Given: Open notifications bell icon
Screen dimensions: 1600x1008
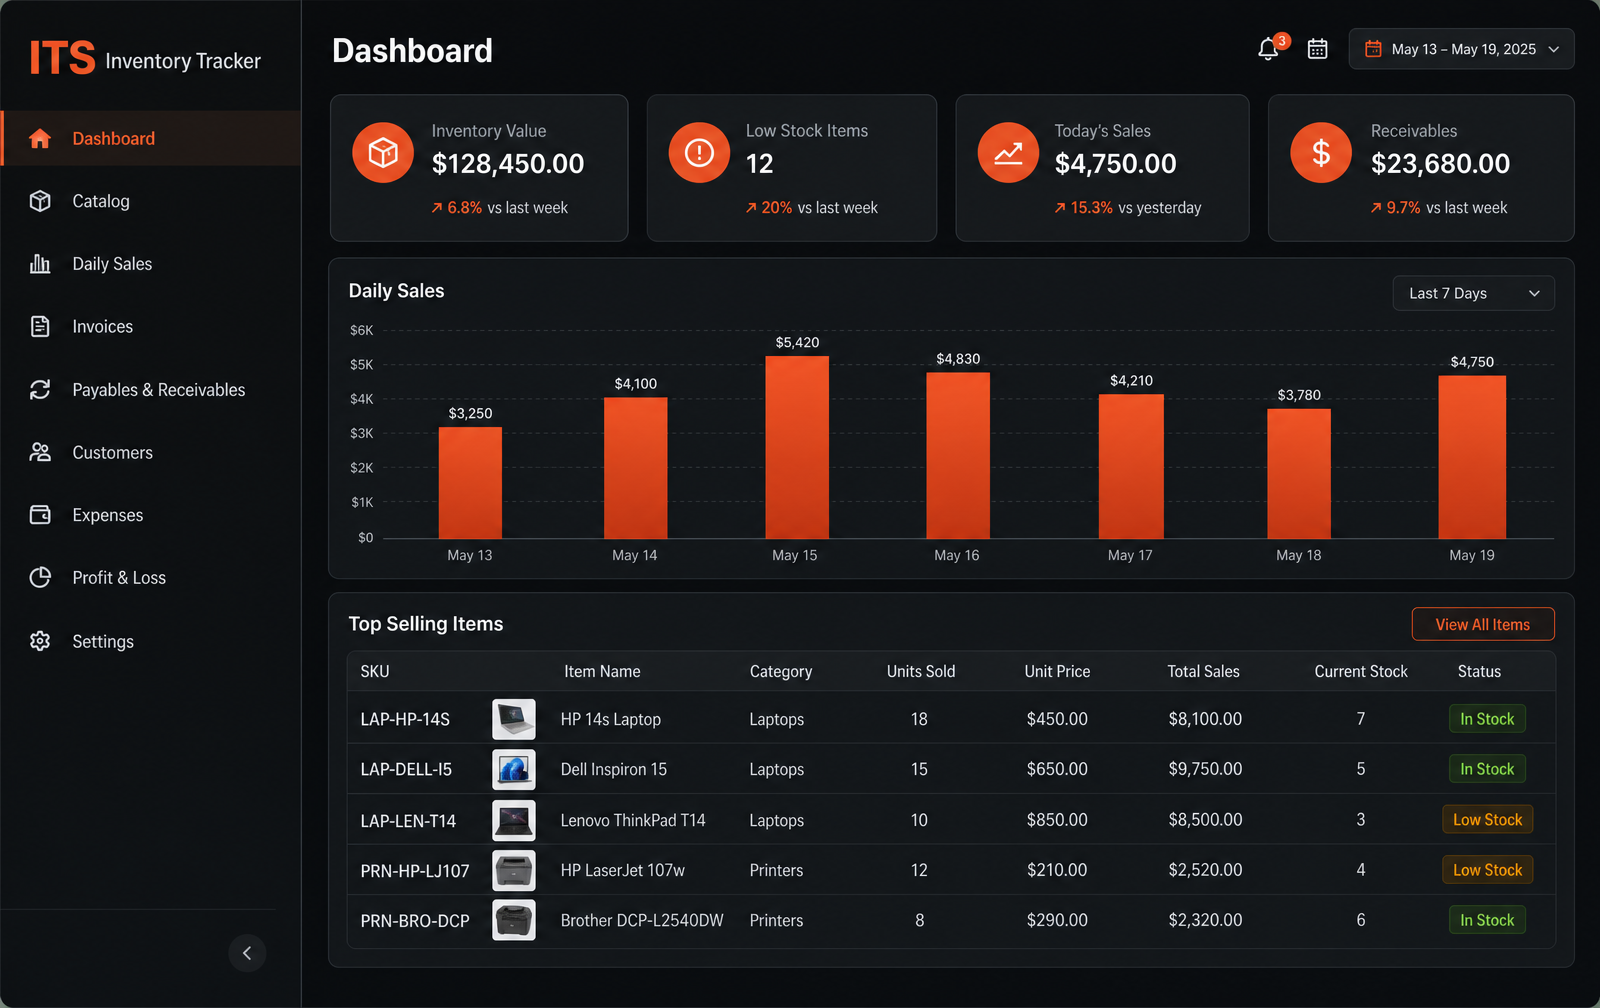Looking at the screenshot, I should [x=1268, y=49].
